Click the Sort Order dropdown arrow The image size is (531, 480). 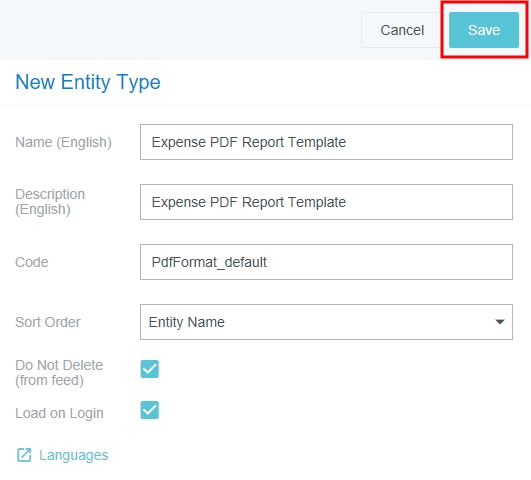(x=500, y=322)
